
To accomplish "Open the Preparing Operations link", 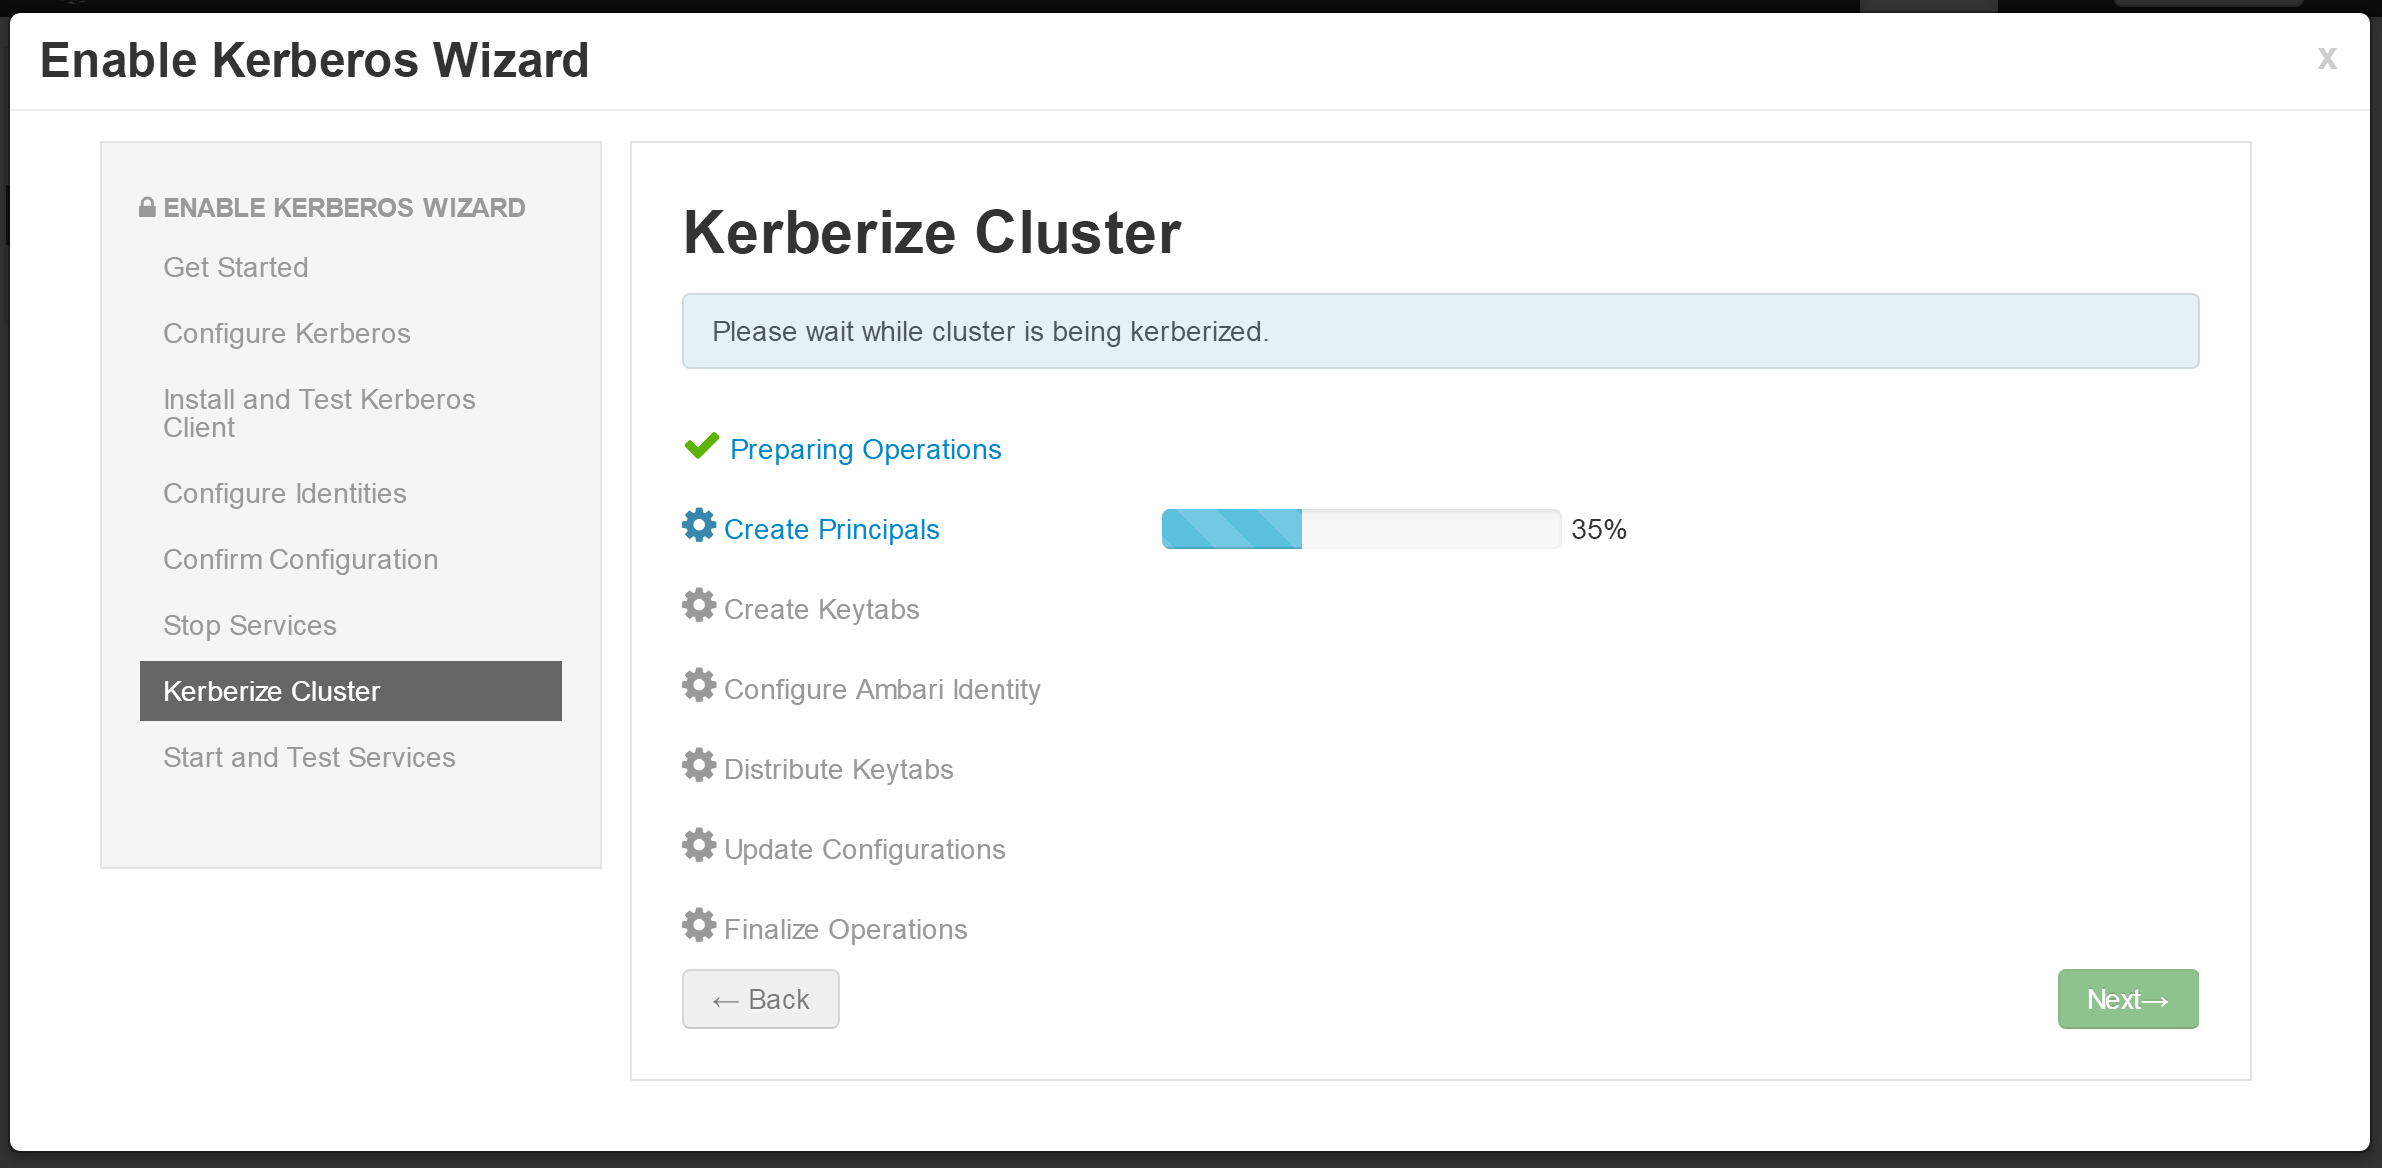I will (x=865, y=450).
